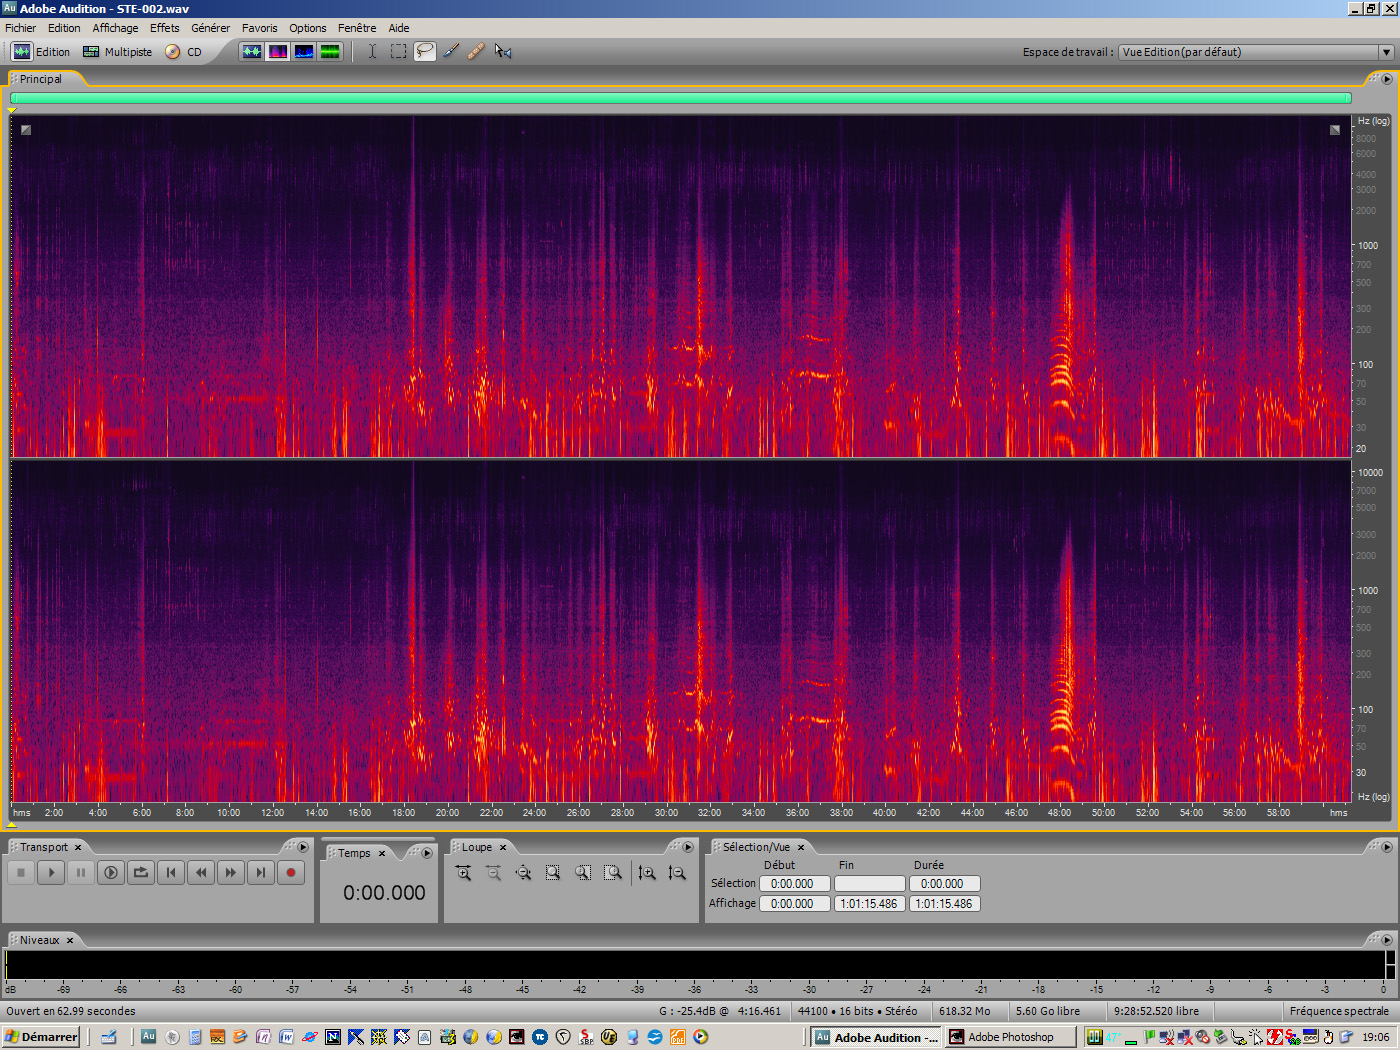Screen dimensions: 1400x1050
Task: Select the Time Selection tool
Action: click(x=372, y=51)
